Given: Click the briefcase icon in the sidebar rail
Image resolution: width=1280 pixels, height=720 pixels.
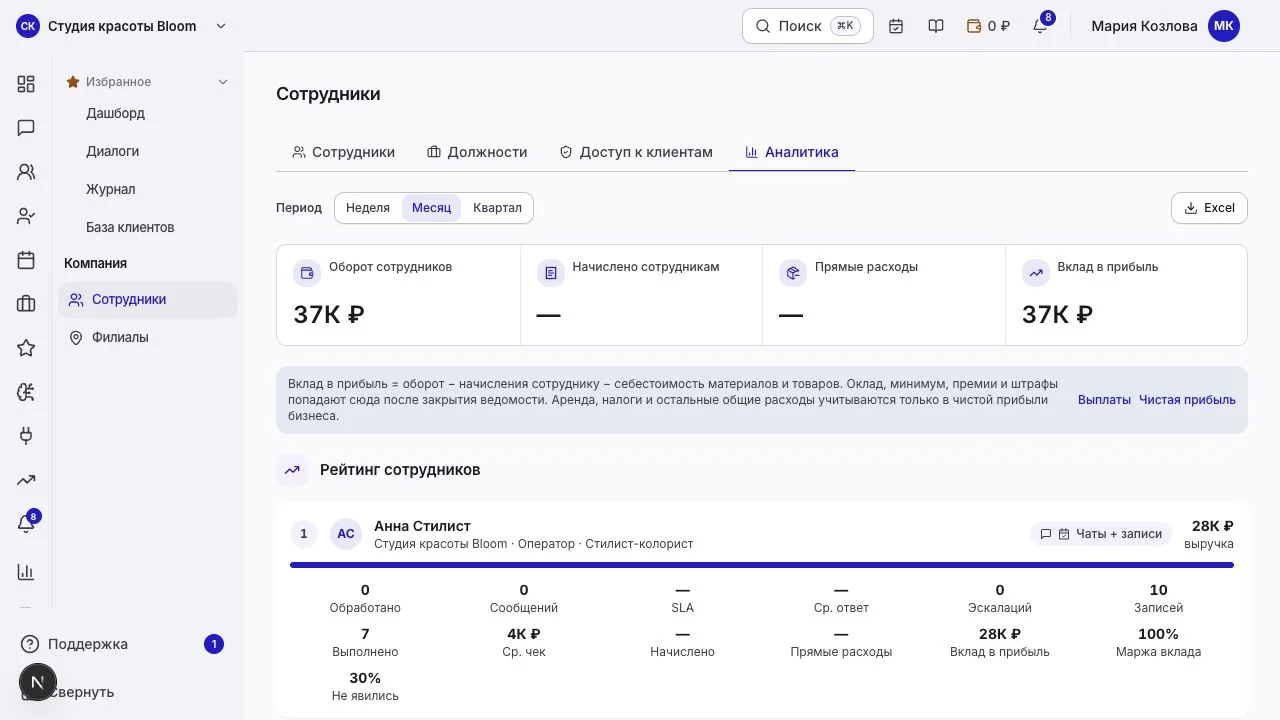Looking at the screenshot, I should (x=26, y=304).
